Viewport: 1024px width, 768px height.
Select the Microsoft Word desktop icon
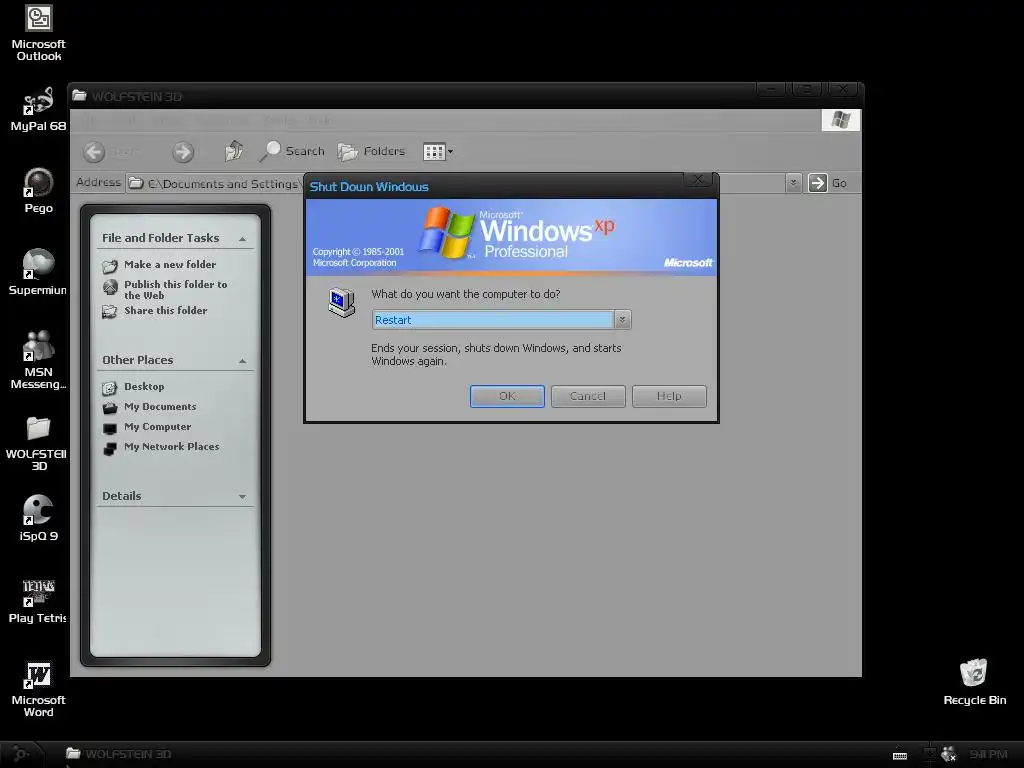click(39, 690)
